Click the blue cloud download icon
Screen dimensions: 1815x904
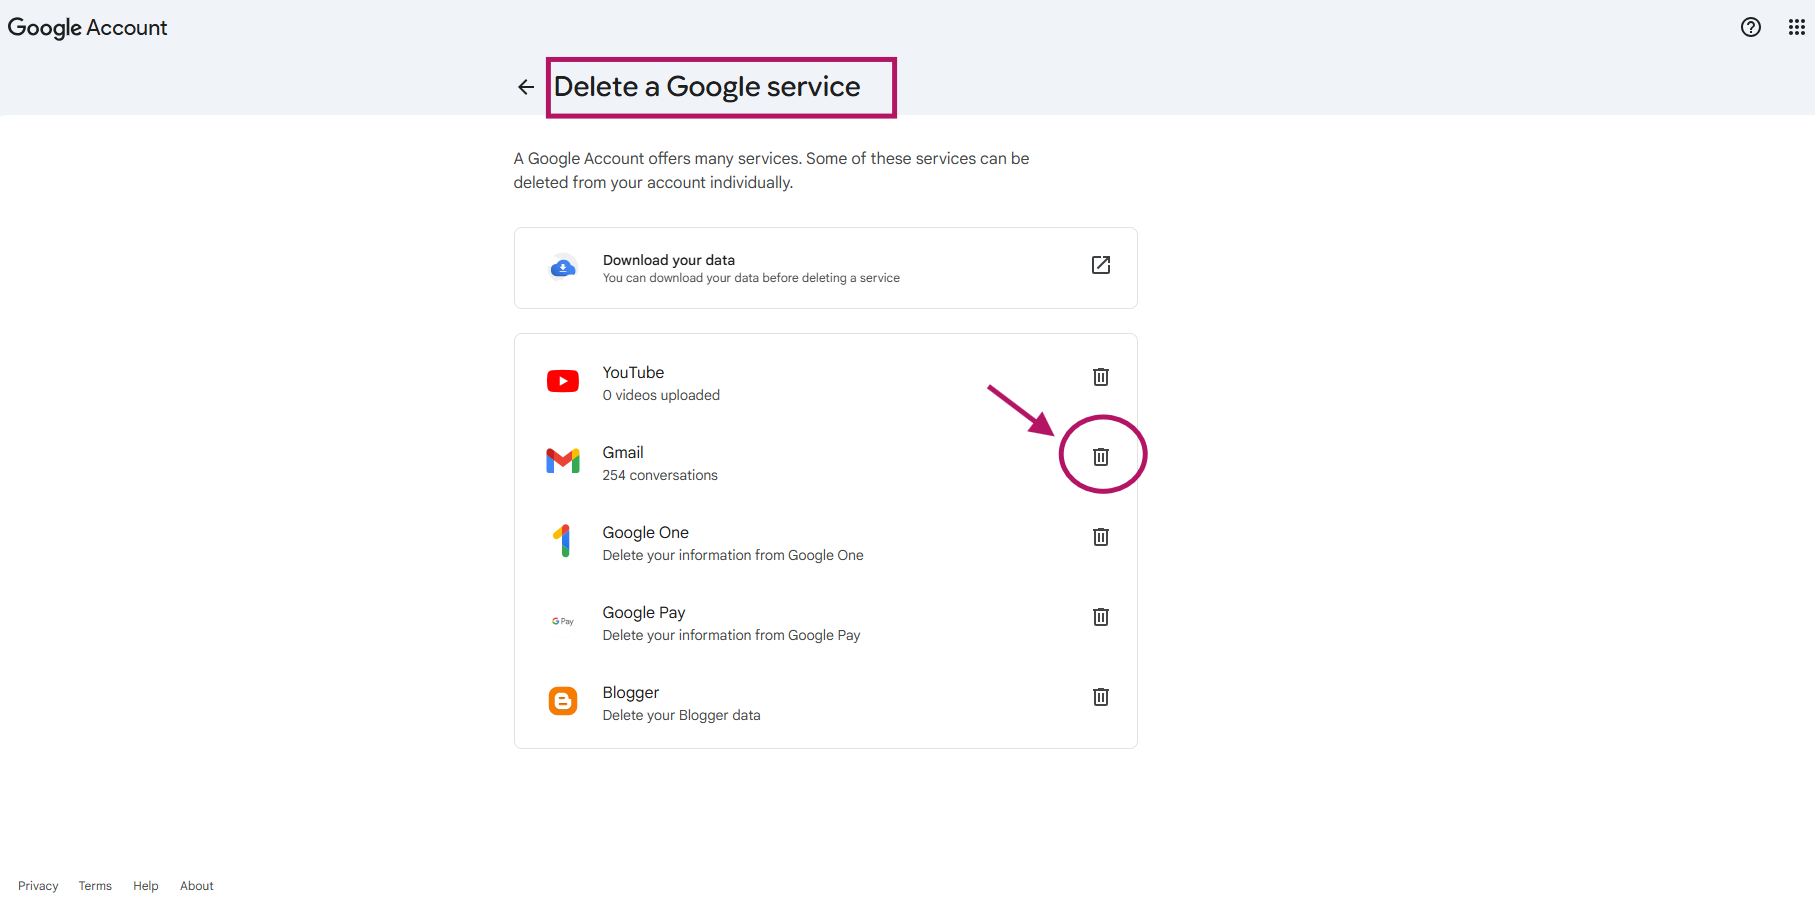[563, 267]
